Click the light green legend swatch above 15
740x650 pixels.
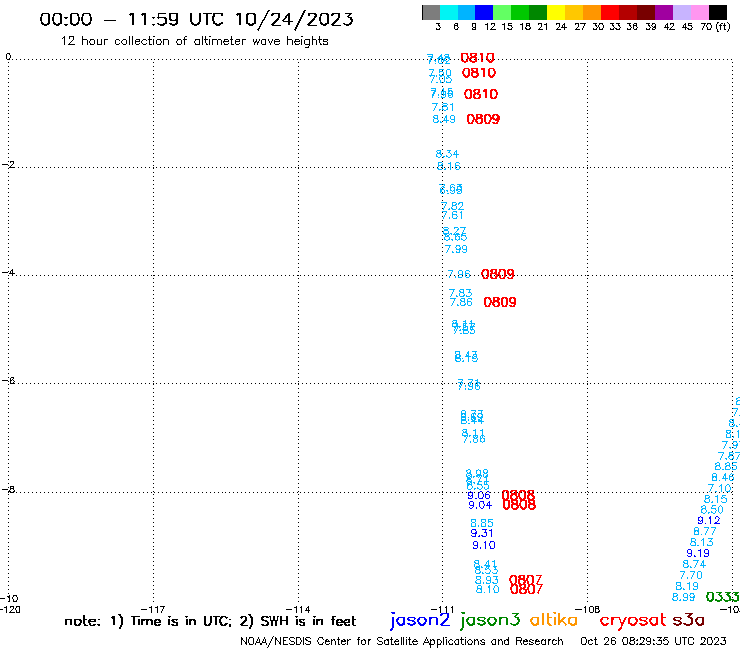tap(502, 12)
